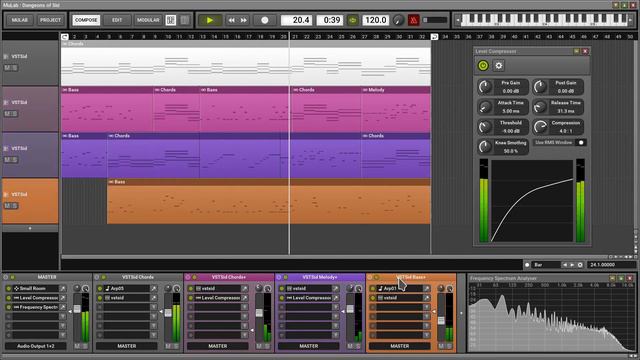Open the MULAB menu
Image resolution: width=640 pixels, height=360 pixels.
tap(20, 20)
